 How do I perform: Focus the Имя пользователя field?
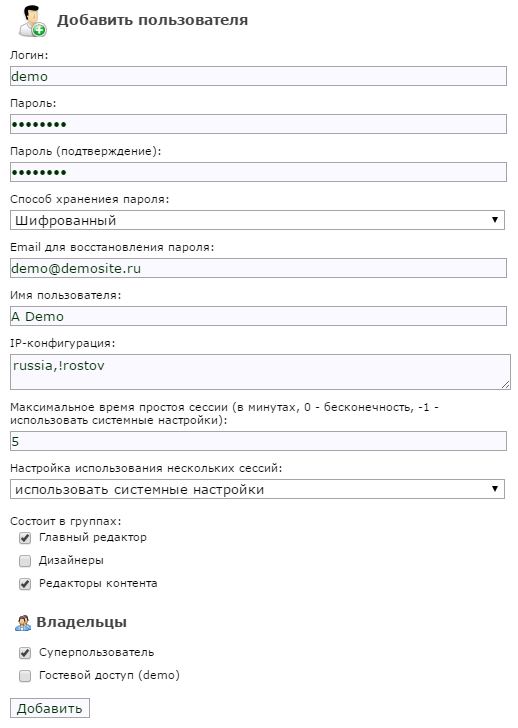coord(258,316)
